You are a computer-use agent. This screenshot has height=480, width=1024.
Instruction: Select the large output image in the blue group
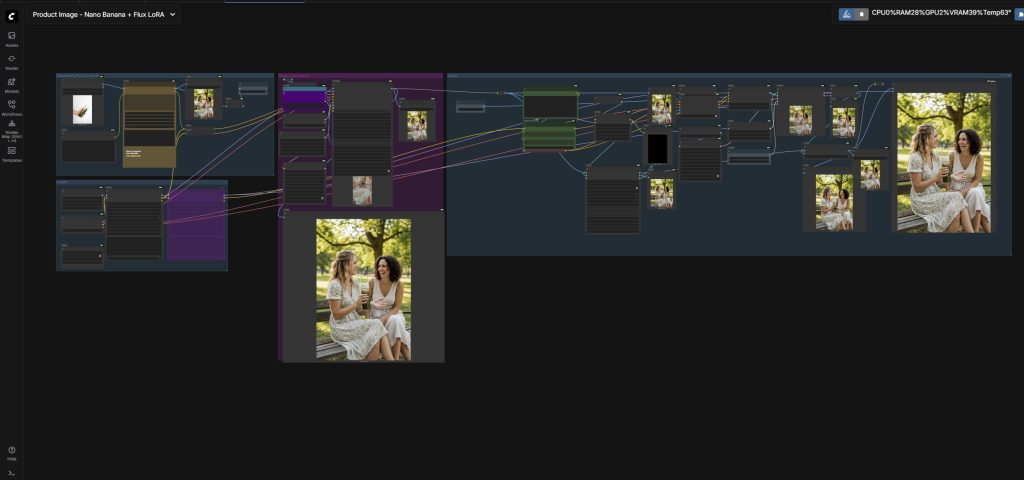coord(944,163)
